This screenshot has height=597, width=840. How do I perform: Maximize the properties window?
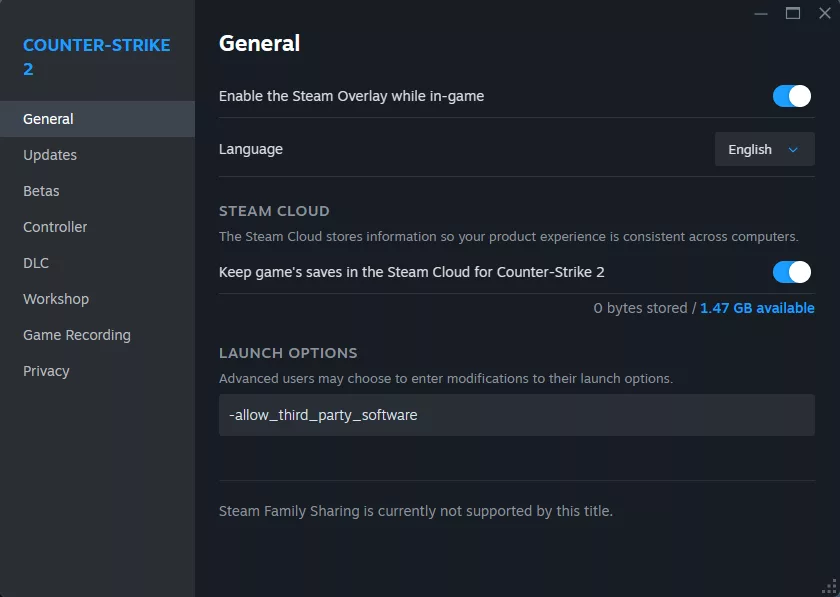coord(793,13)
